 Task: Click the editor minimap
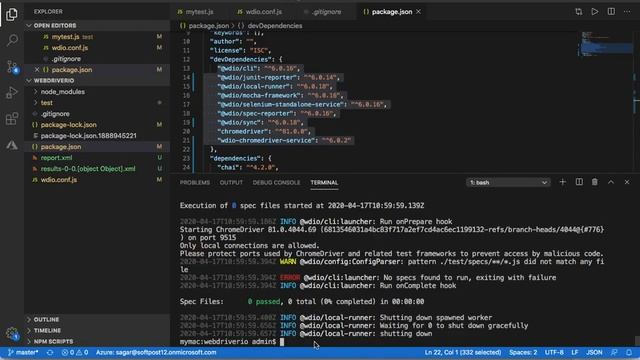[606, 44]
